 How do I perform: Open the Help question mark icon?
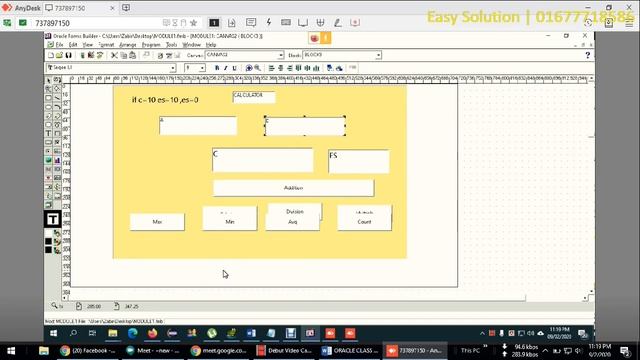pos(587,55)
